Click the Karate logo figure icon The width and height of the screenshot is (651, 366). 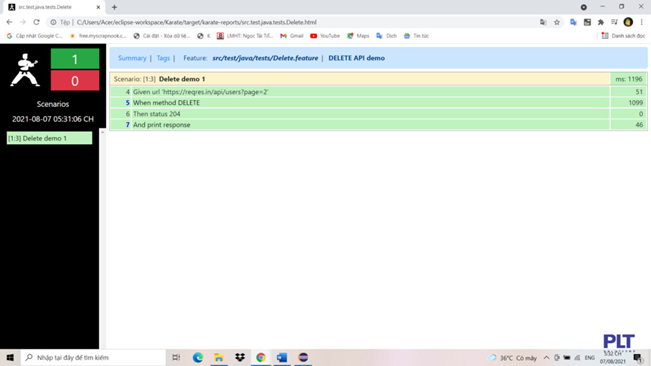coord(24,70)
